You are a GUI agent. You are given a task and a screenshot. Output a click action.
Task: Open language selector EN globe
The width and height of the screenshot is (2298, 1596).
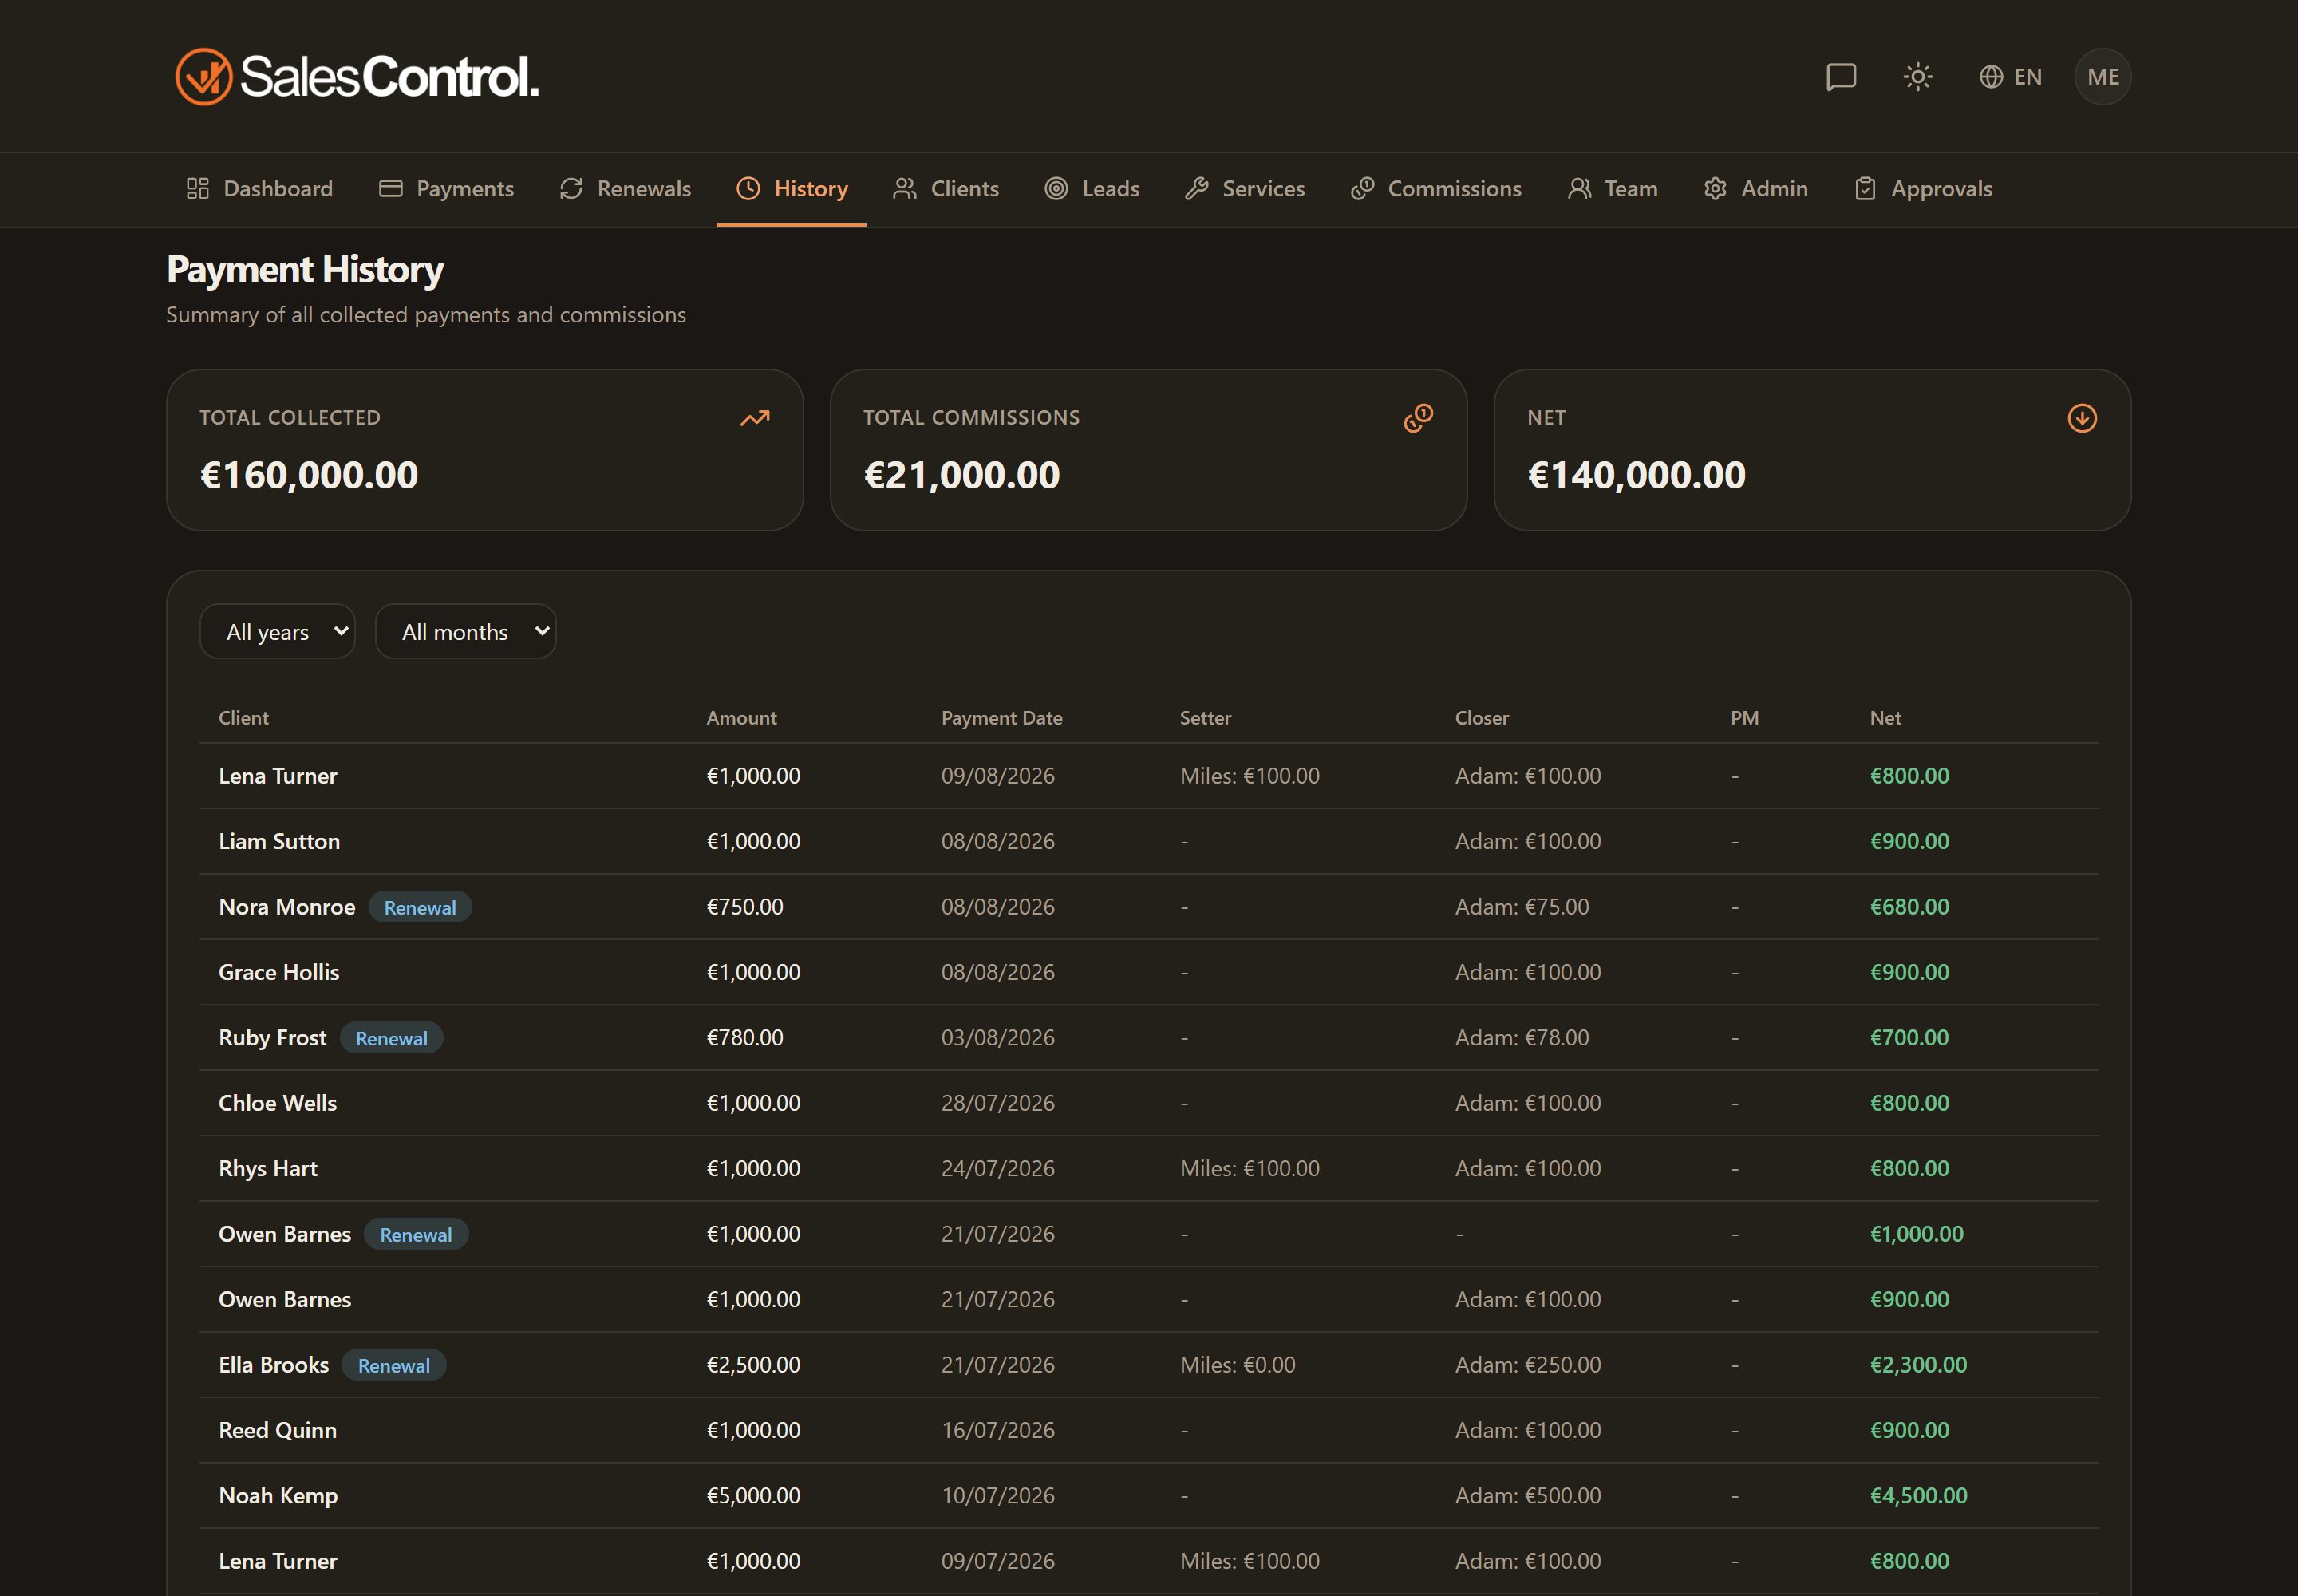pyautogui.click(x=2010, y=77)
